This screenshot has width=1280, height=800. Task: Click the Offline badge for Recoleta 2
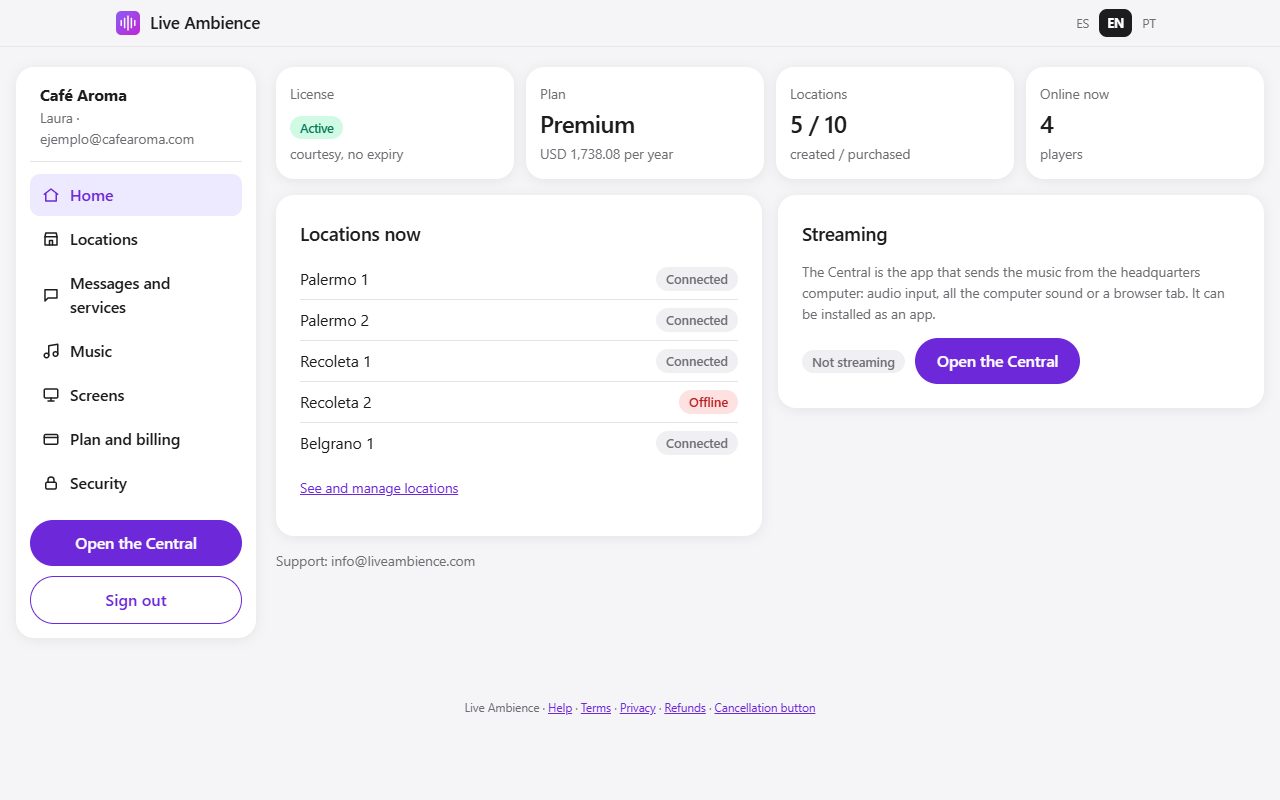click(x=708, y=402)
